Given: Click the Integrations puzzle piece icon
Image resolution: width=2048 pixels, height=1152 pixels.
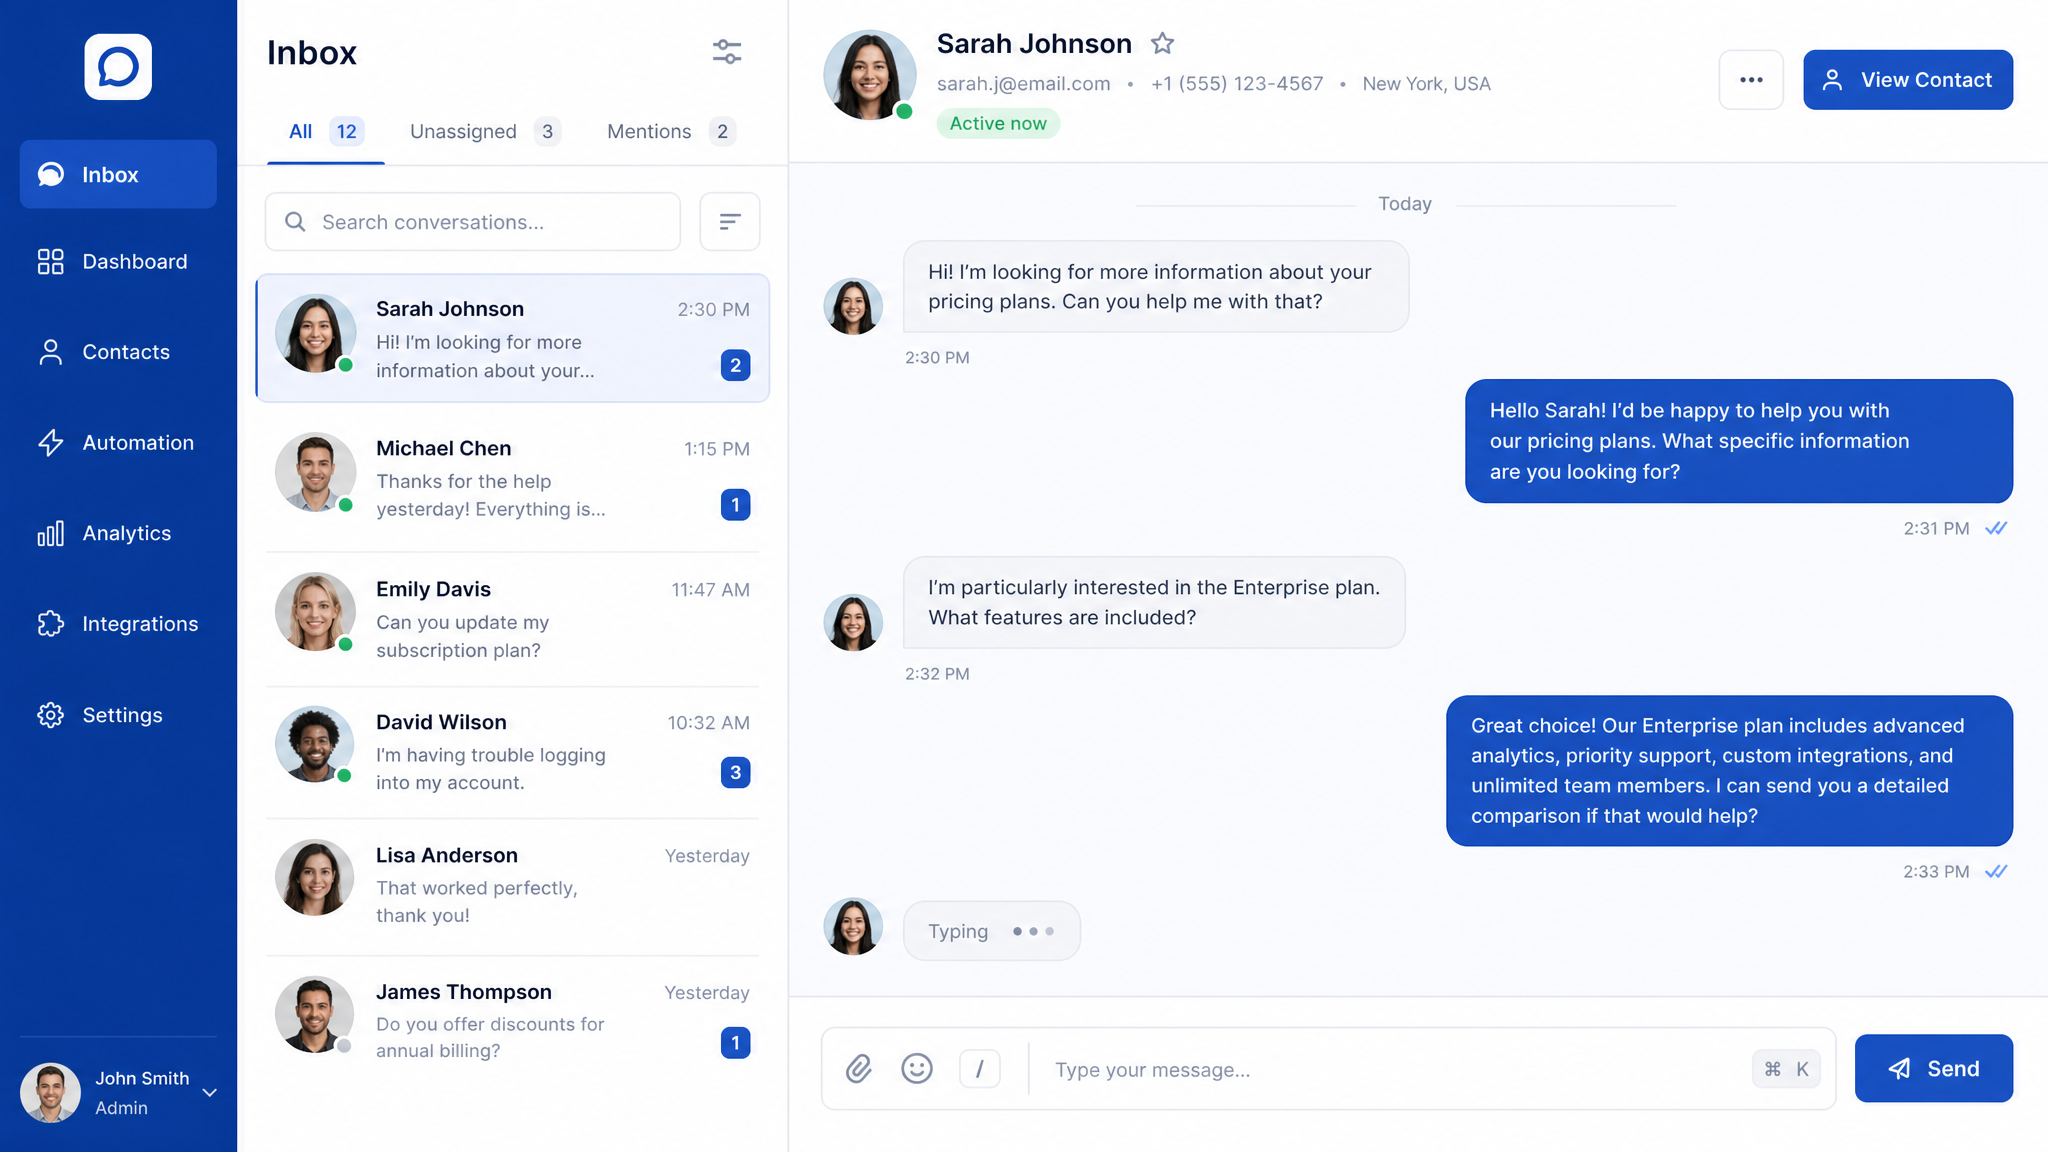Looking at the screenshot, I should click(x=50, y=624).
